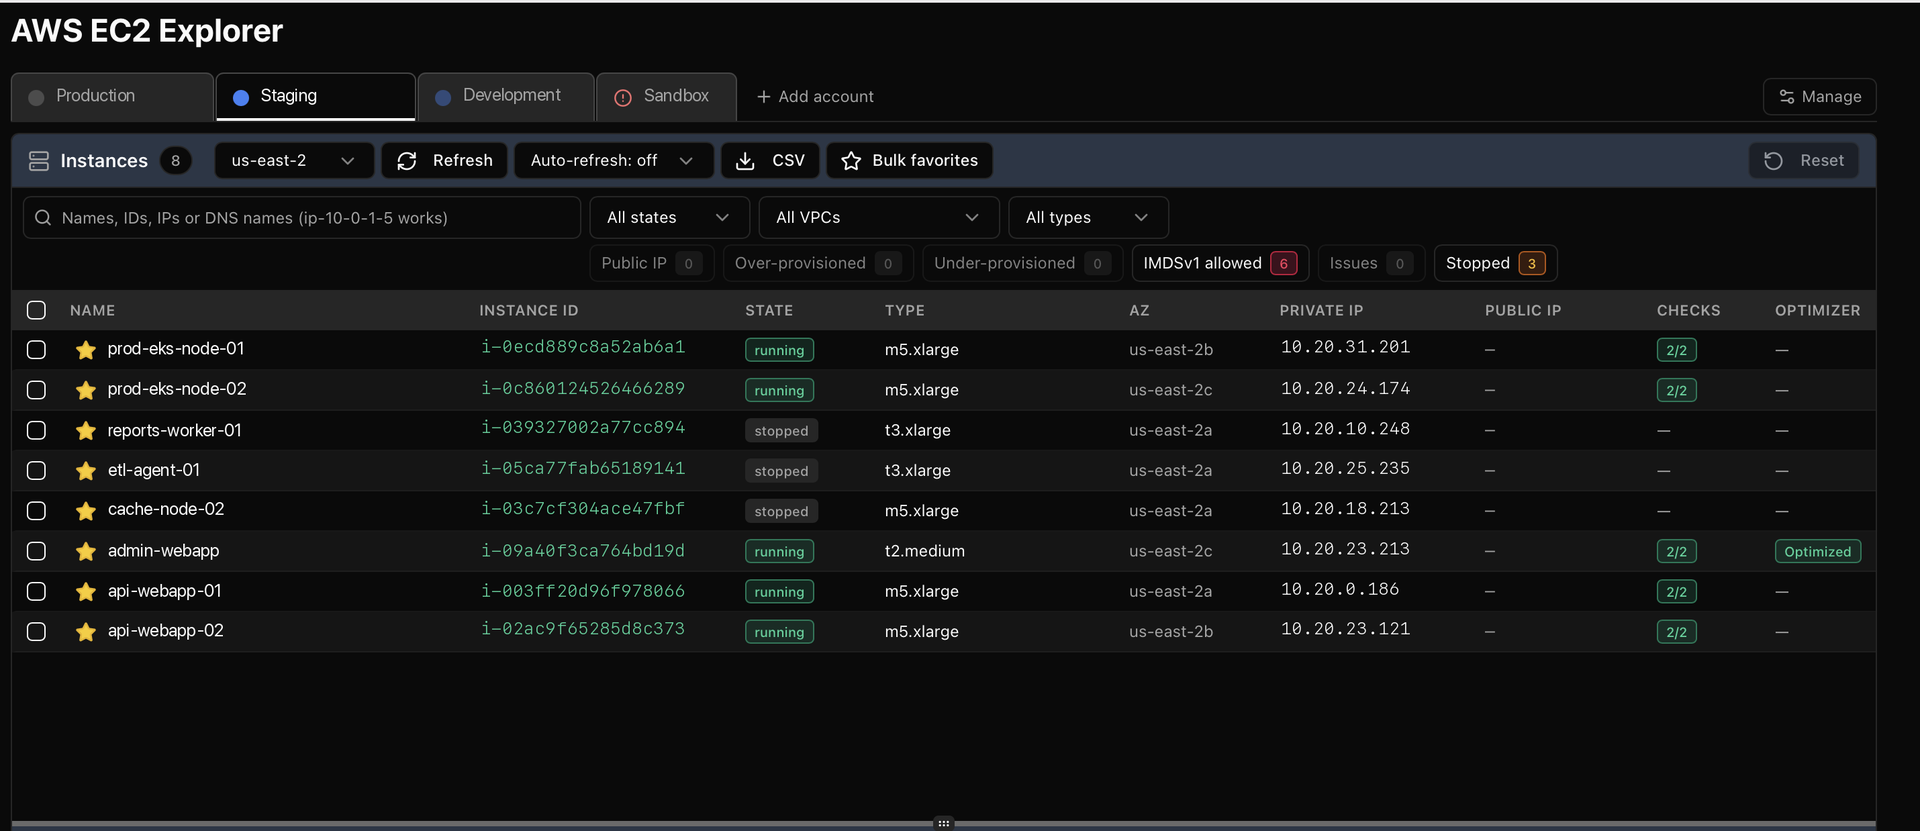Open the us-east-2 region dropdown
Viewport: 1920px width, 831px height.
click(294, 161)
